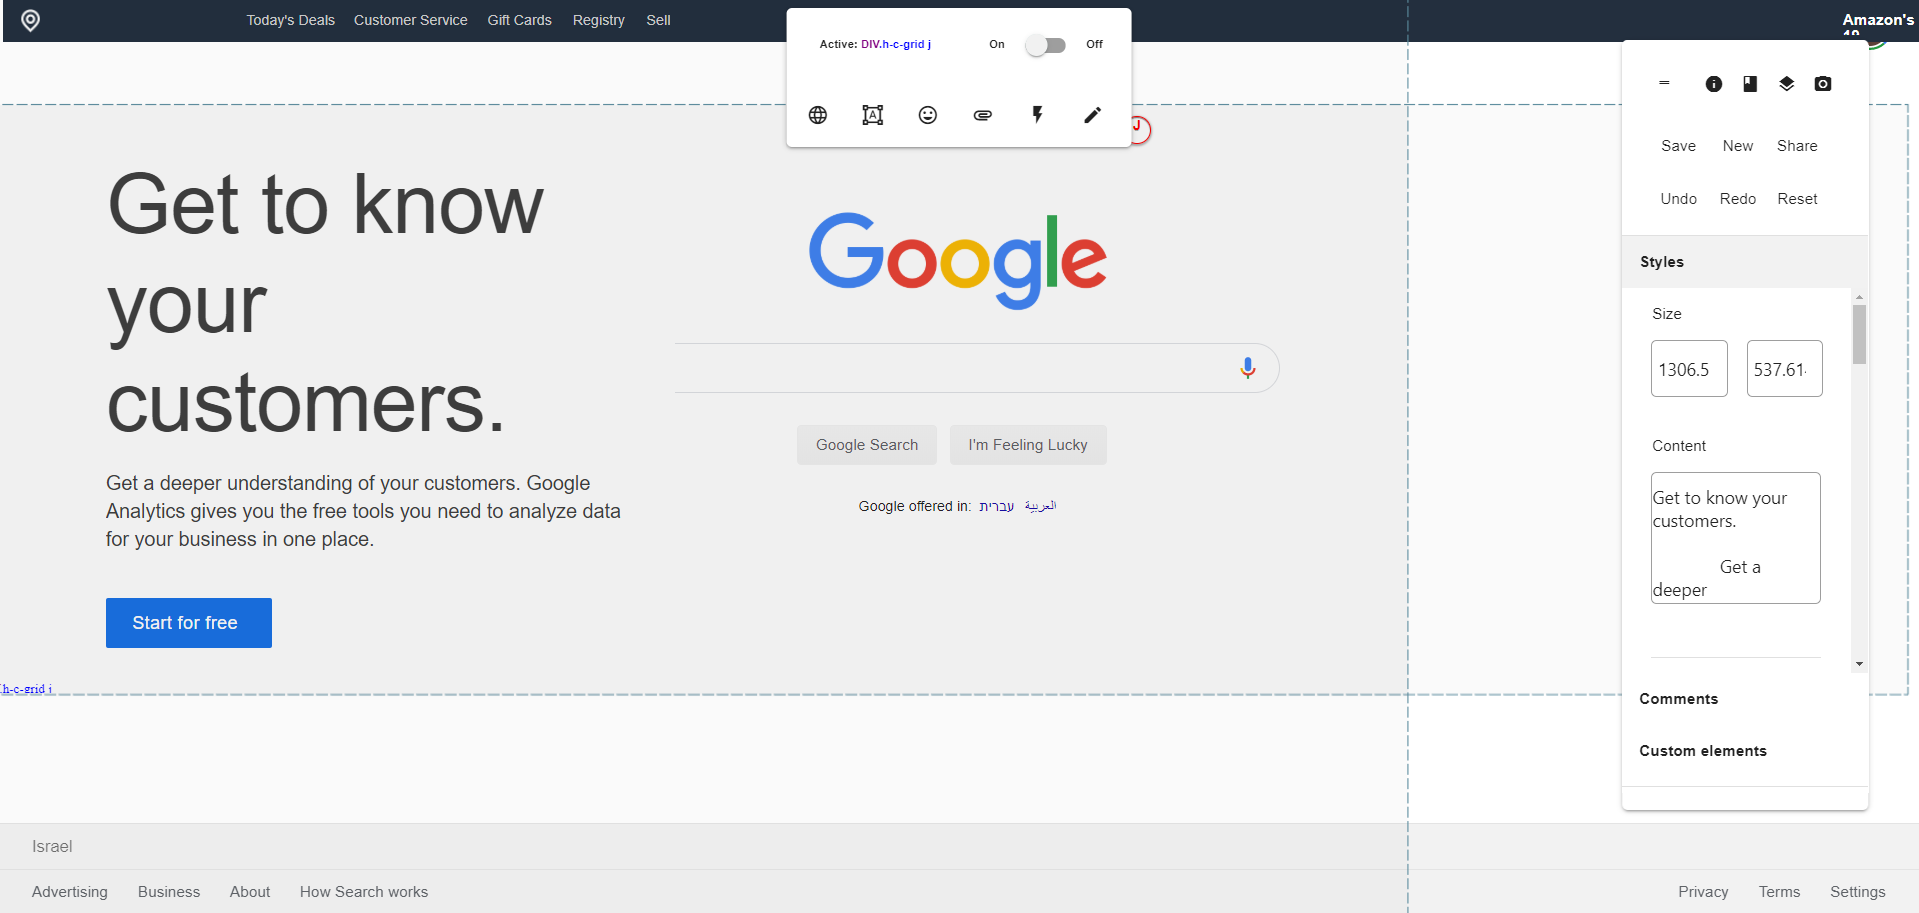Open Settings in the footer
The image size is (1919, 913).
pyautogui.click(x=1858, y=892)
